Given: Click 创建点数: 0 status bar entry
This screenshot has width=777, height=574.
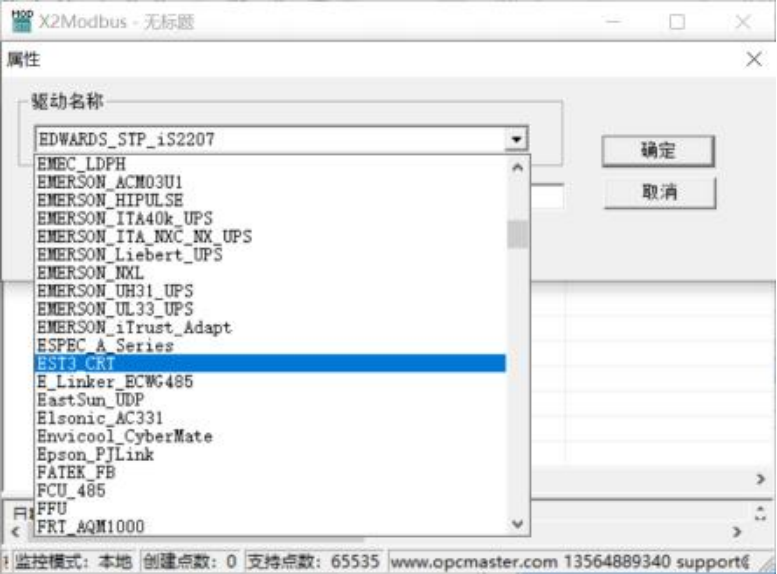Looking at the screenshot, I should click(x=190, y=562).
